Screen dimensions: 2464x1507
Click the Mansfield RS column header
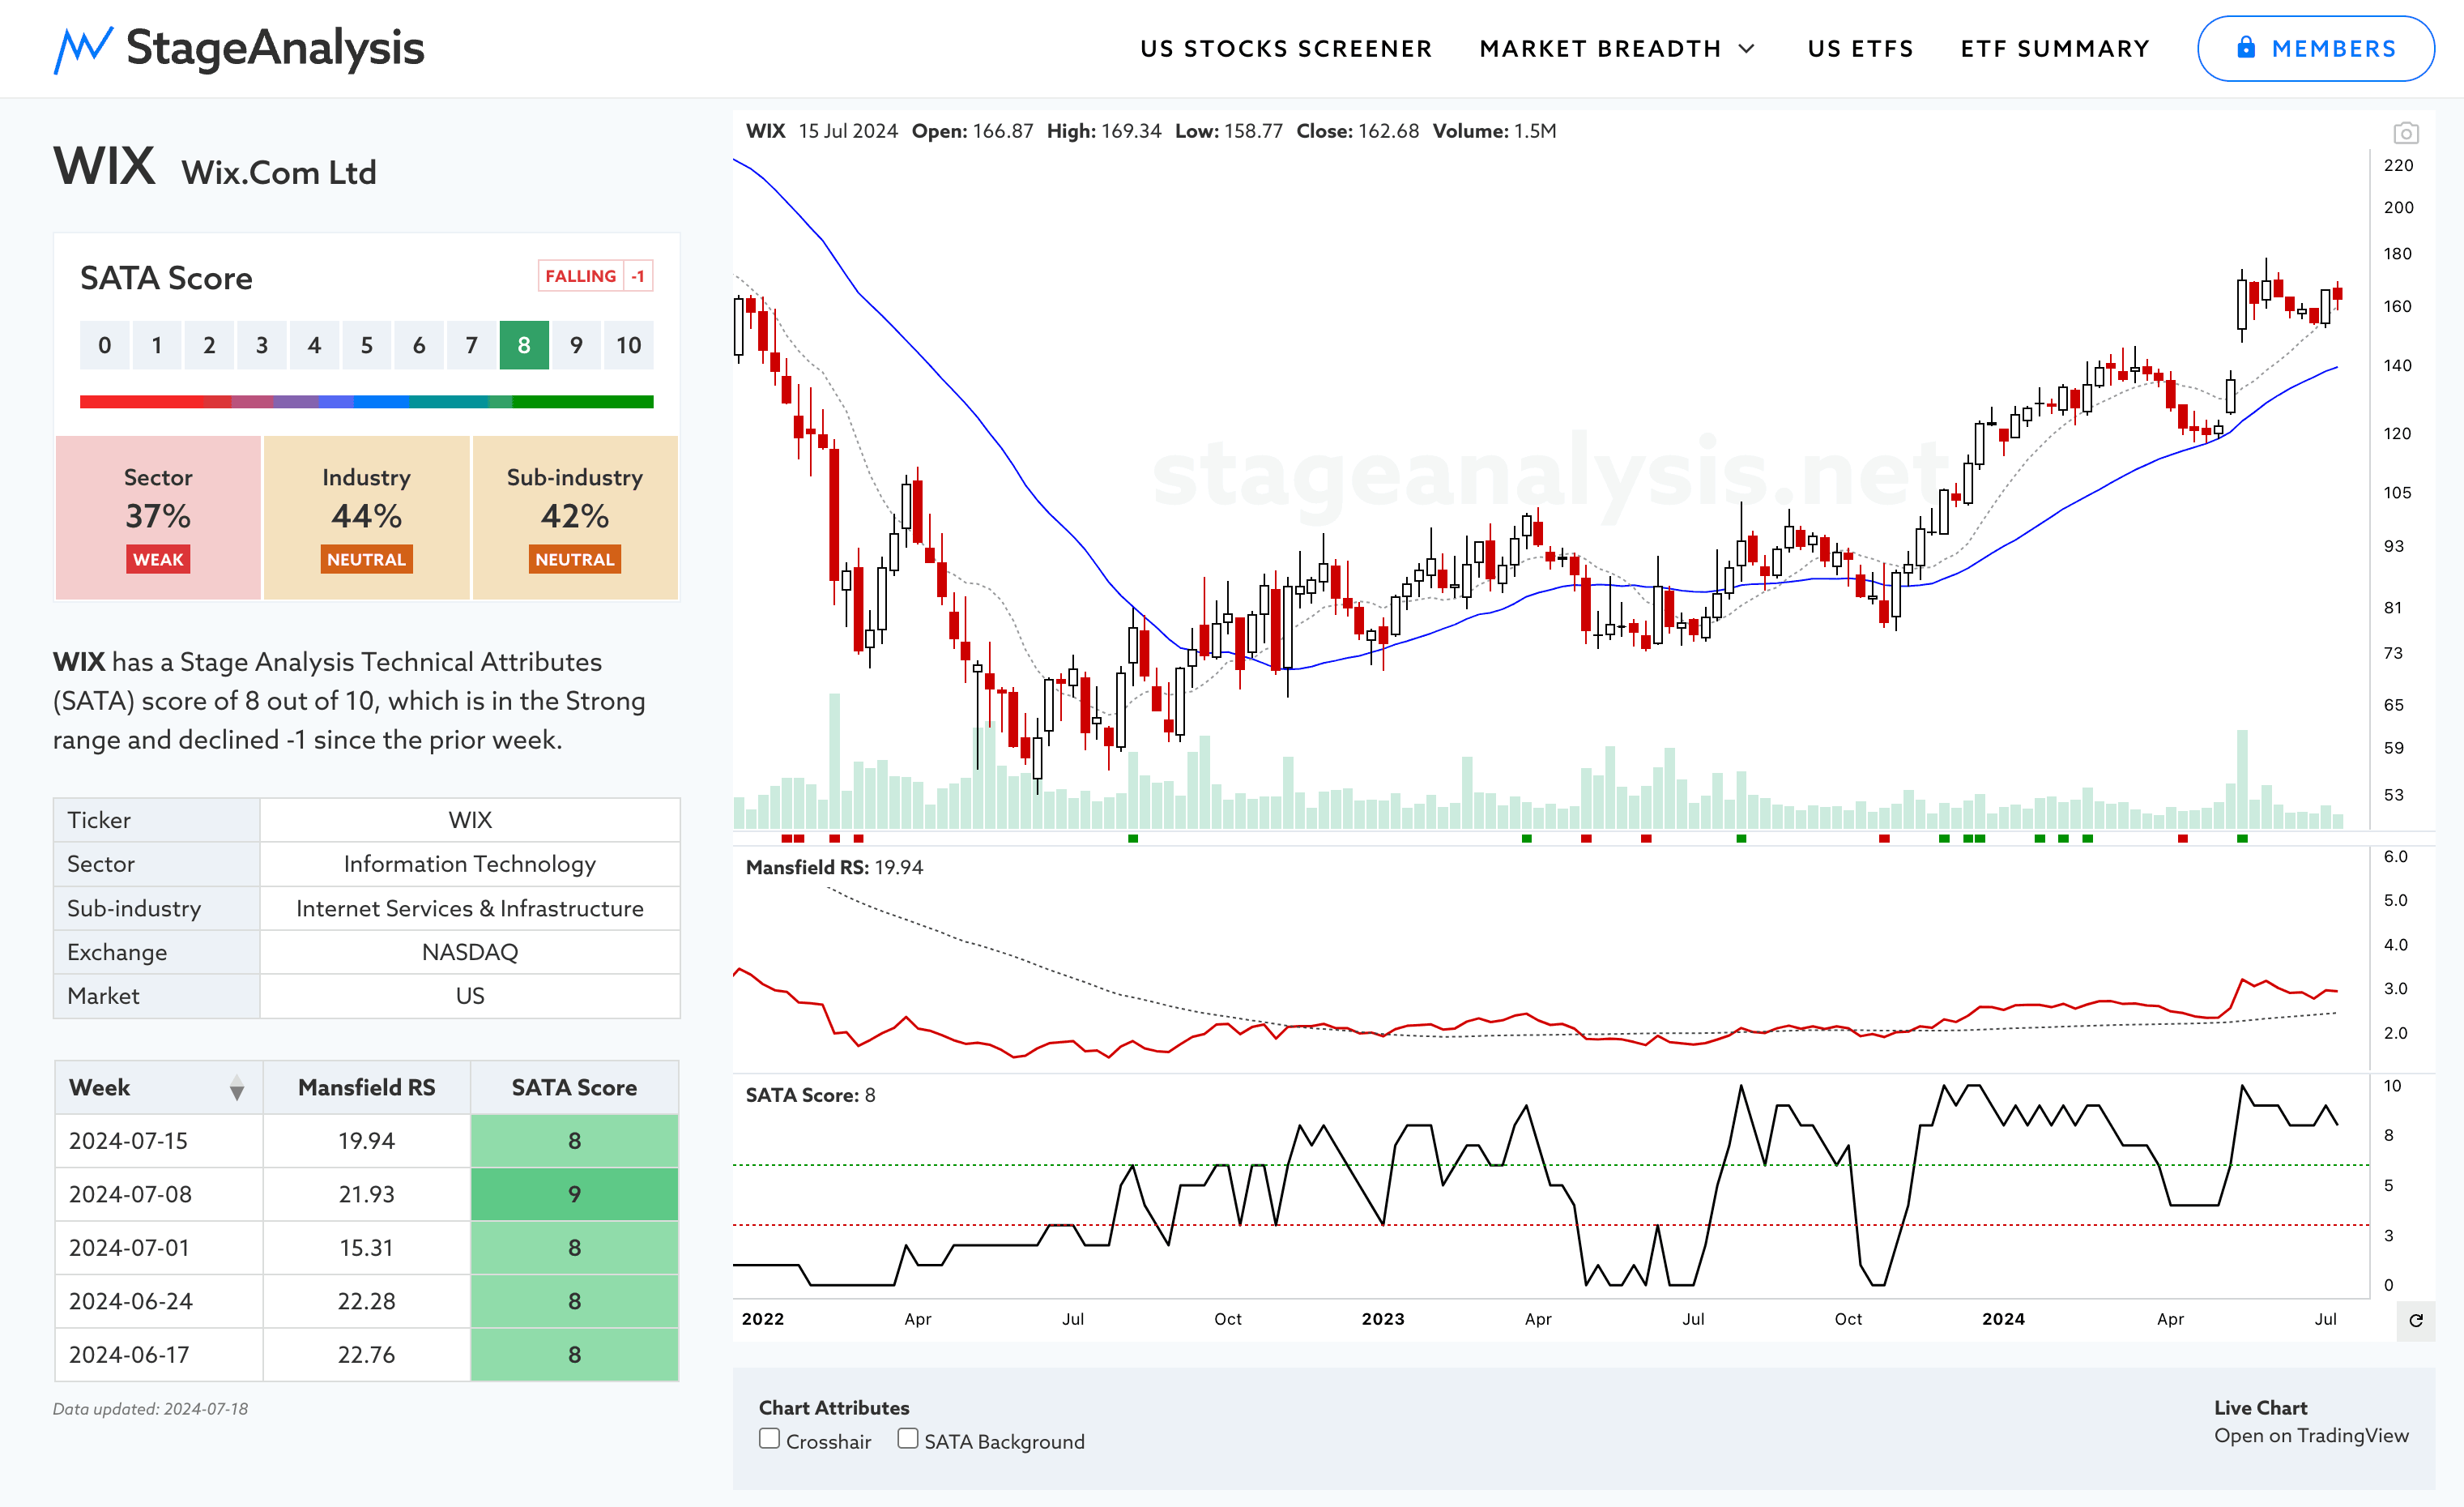pyautogui.click(x=366, y=1087)
